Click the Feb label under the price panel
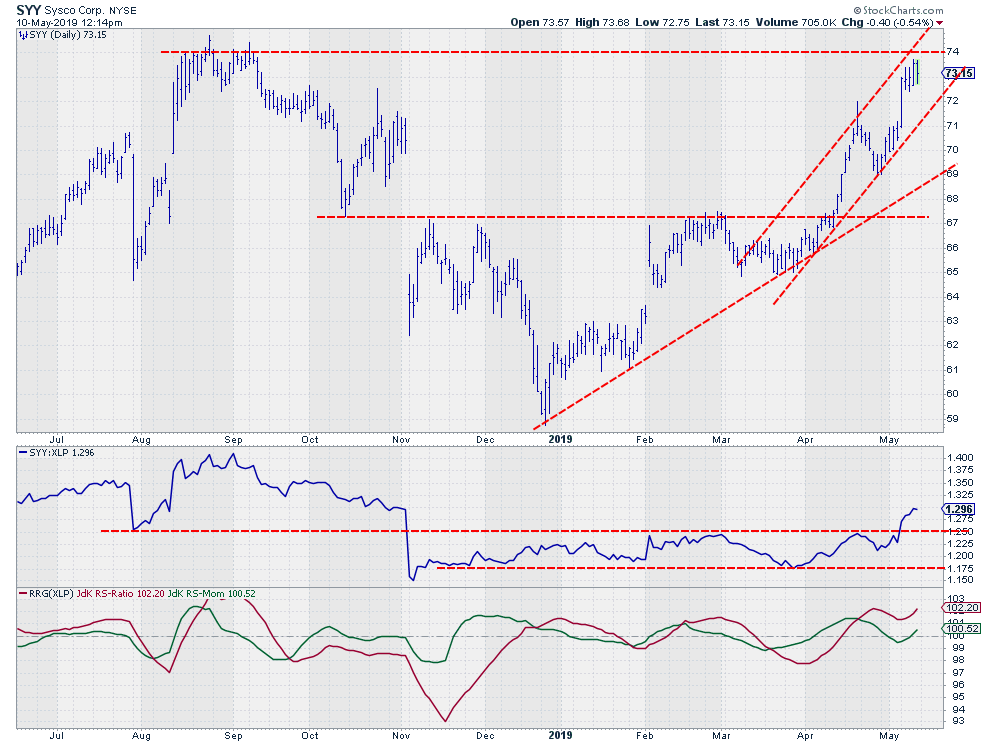Image resolution: width=990 pixels, height=744 pixels. click(645, 440)
